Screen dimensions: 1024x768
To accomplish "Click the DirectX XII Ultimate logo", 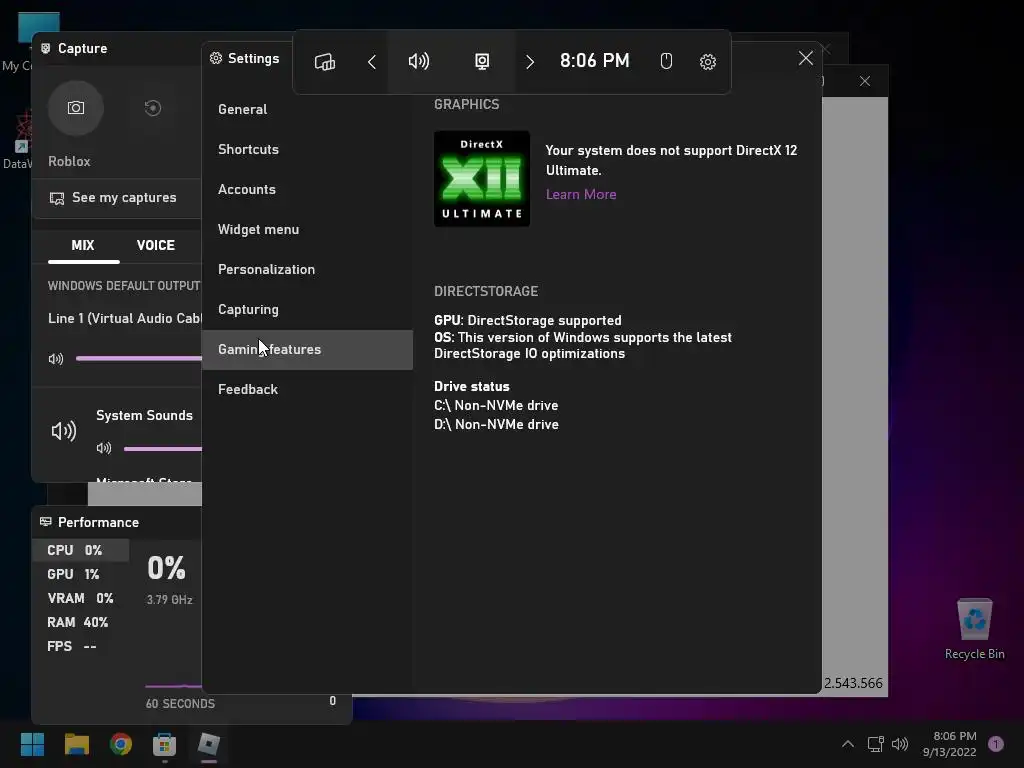I will pos(482,179).
